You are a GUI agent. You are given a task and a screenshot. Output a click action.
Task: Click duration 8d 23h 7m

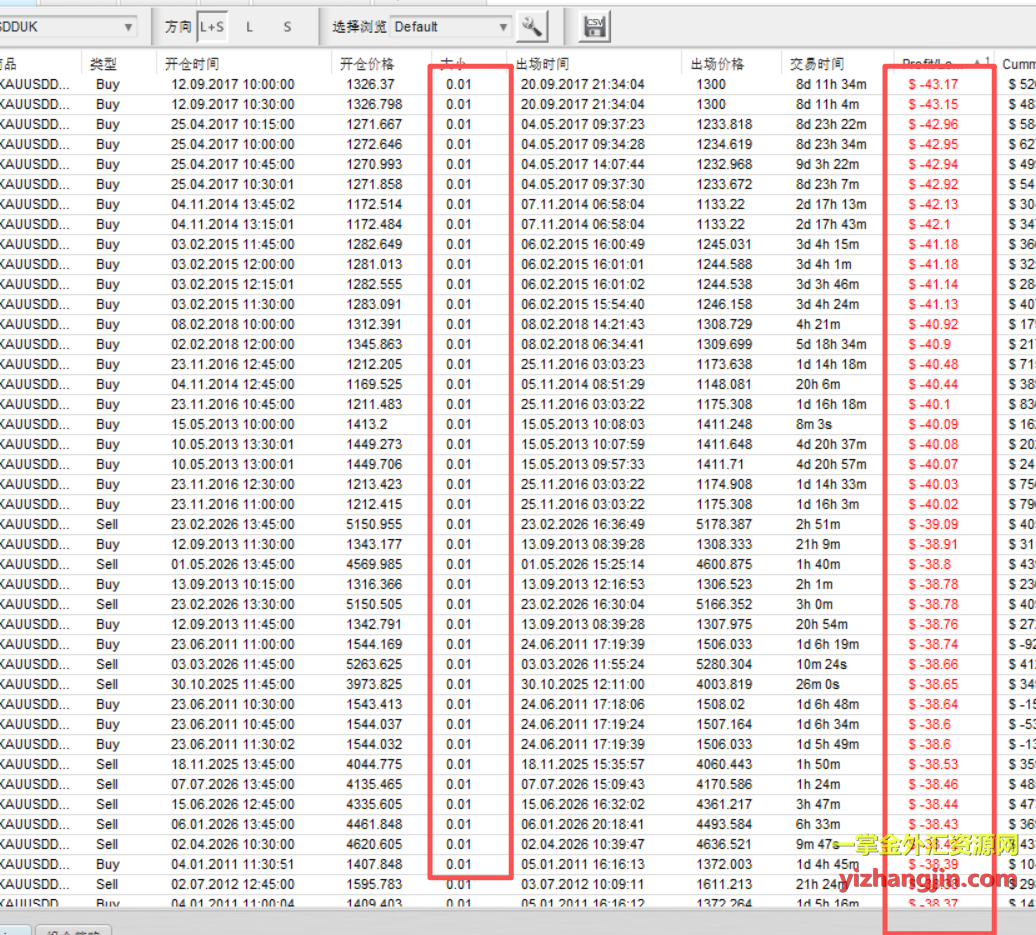(827, 184)
